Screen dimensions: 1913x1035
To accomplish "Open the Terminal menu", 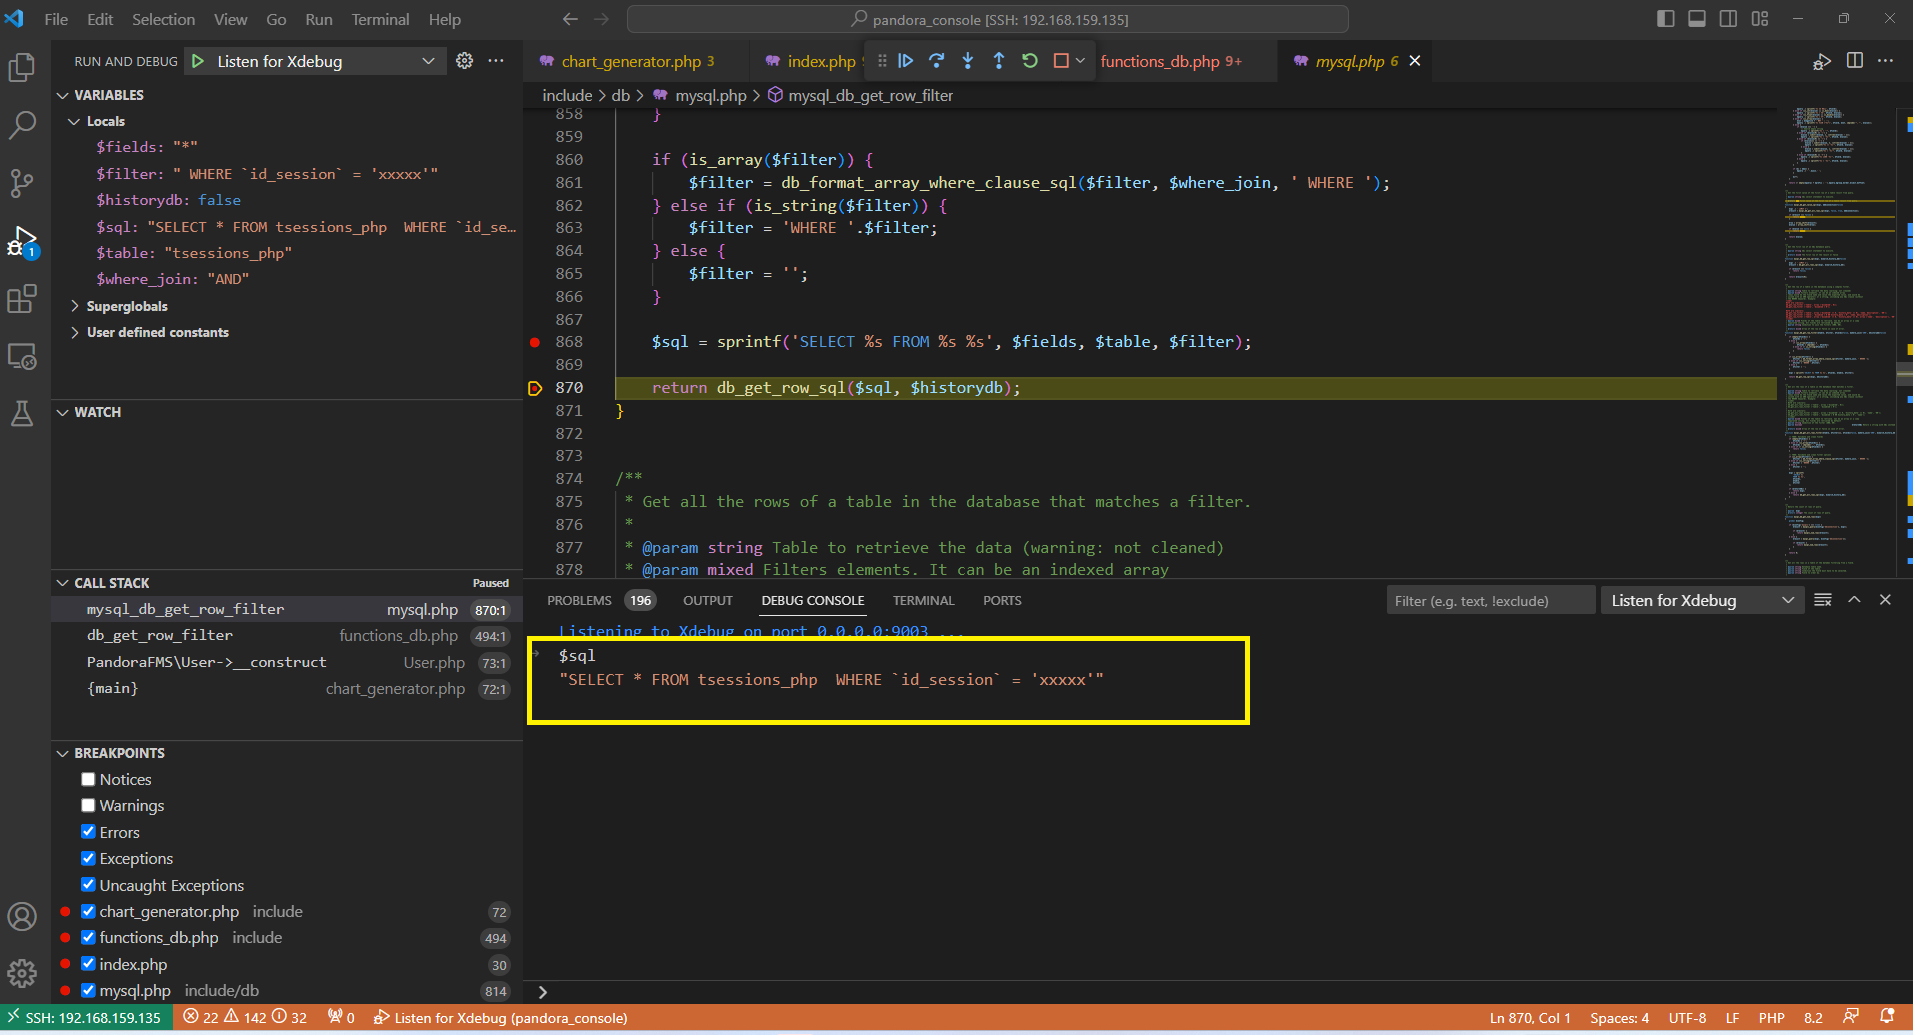I will pyautogui.click(x=380, y=19).
